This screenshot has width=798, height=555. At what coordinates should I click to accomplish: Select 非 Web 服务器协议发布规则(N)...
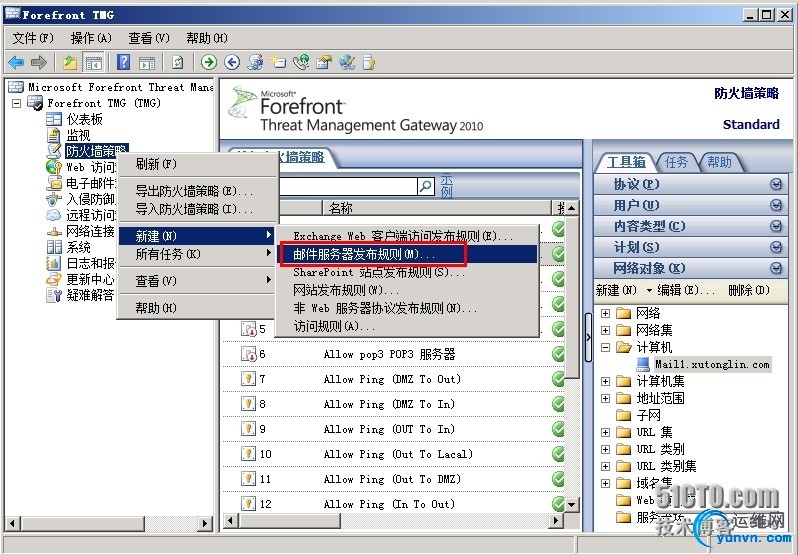407,308
